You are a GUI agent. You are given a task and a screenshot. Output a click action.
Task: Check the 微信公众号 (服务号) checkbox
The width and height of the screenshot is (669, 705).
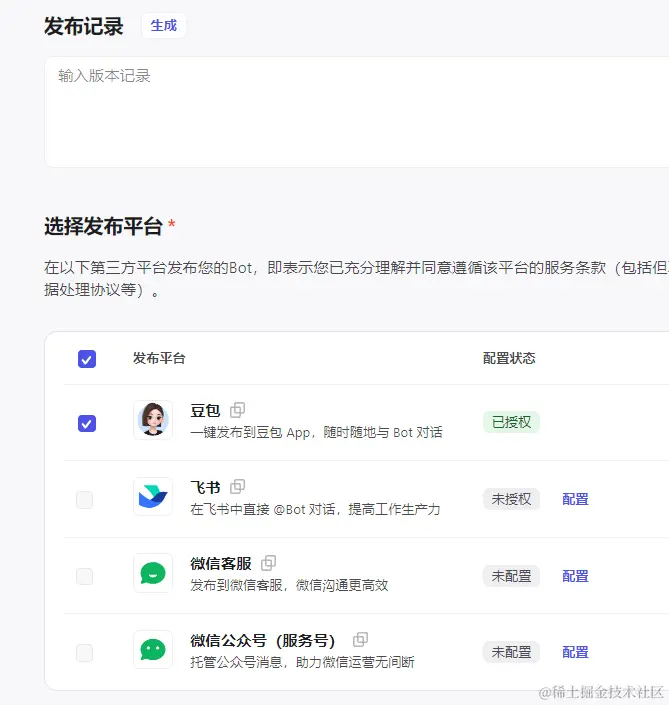pos(85,652)
